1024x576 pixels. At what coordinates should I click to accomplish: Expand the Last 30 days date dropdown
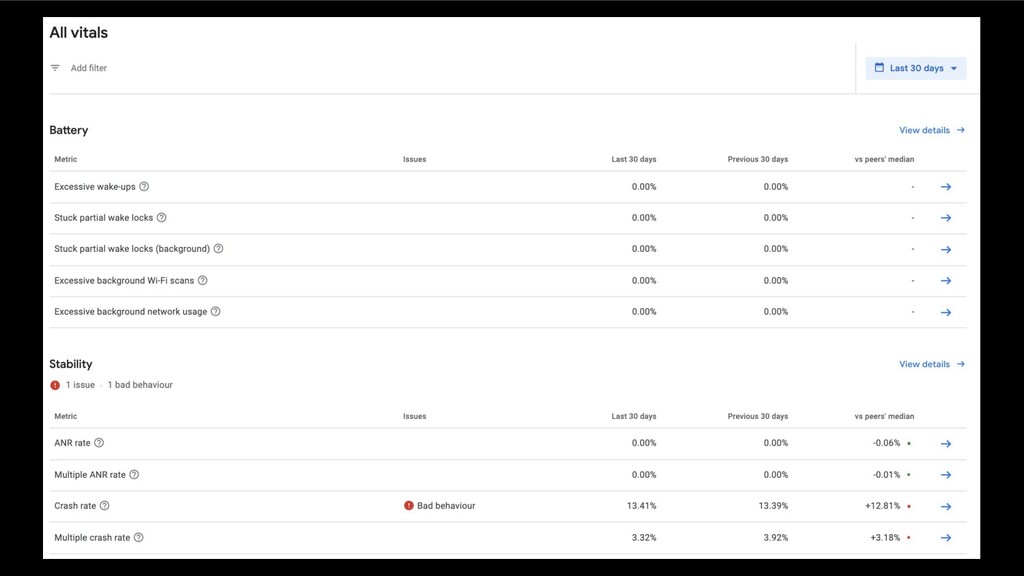916,68
